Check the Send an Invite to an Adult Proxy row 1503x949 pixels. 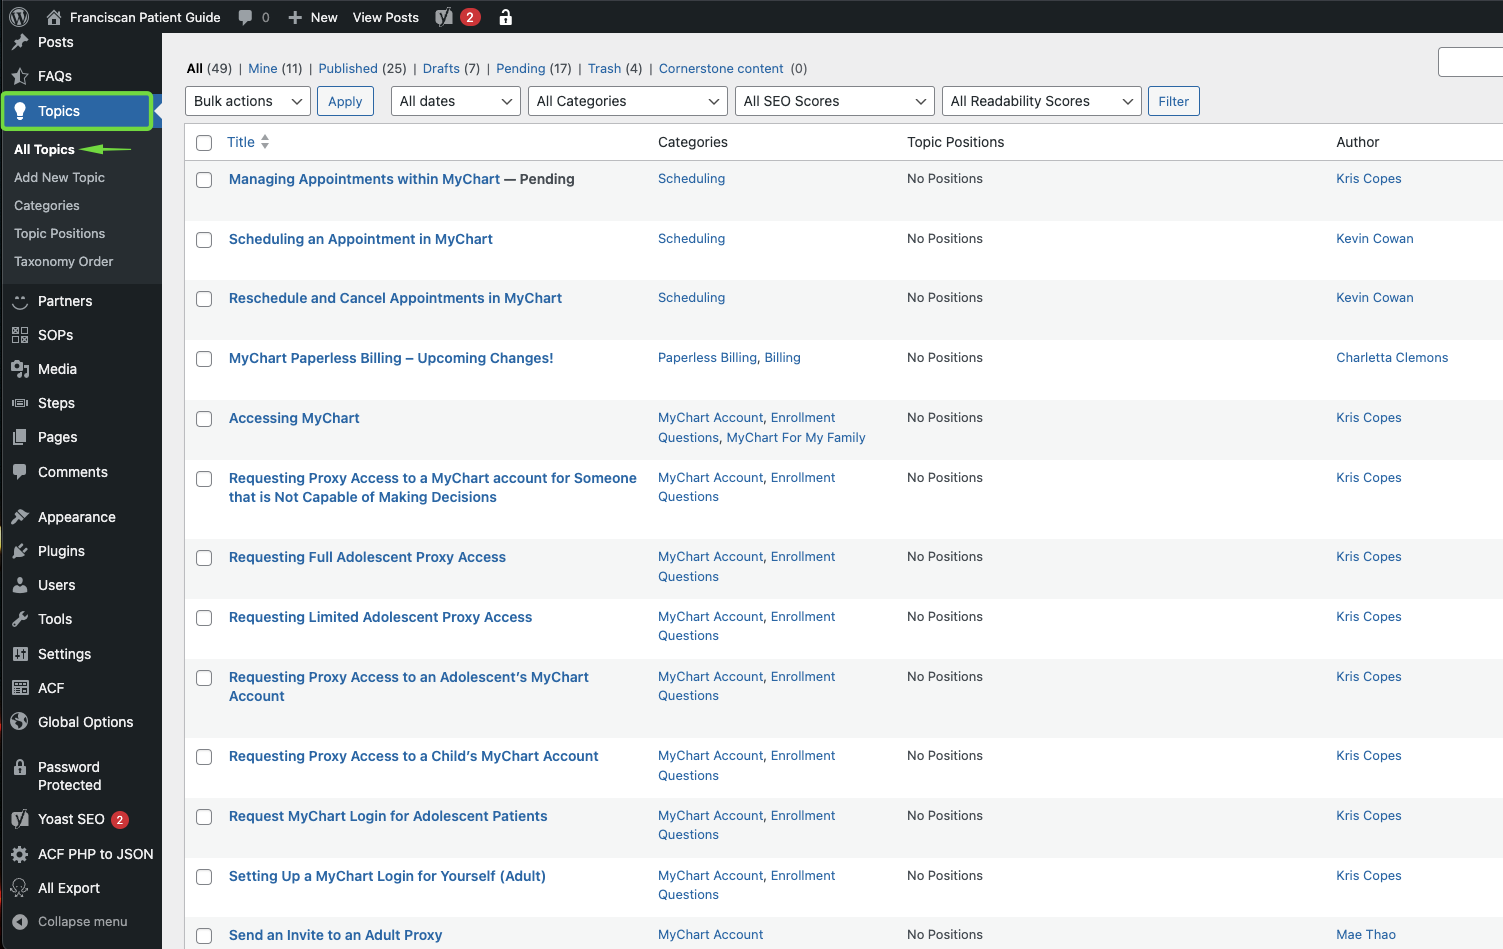pos(204,936)
